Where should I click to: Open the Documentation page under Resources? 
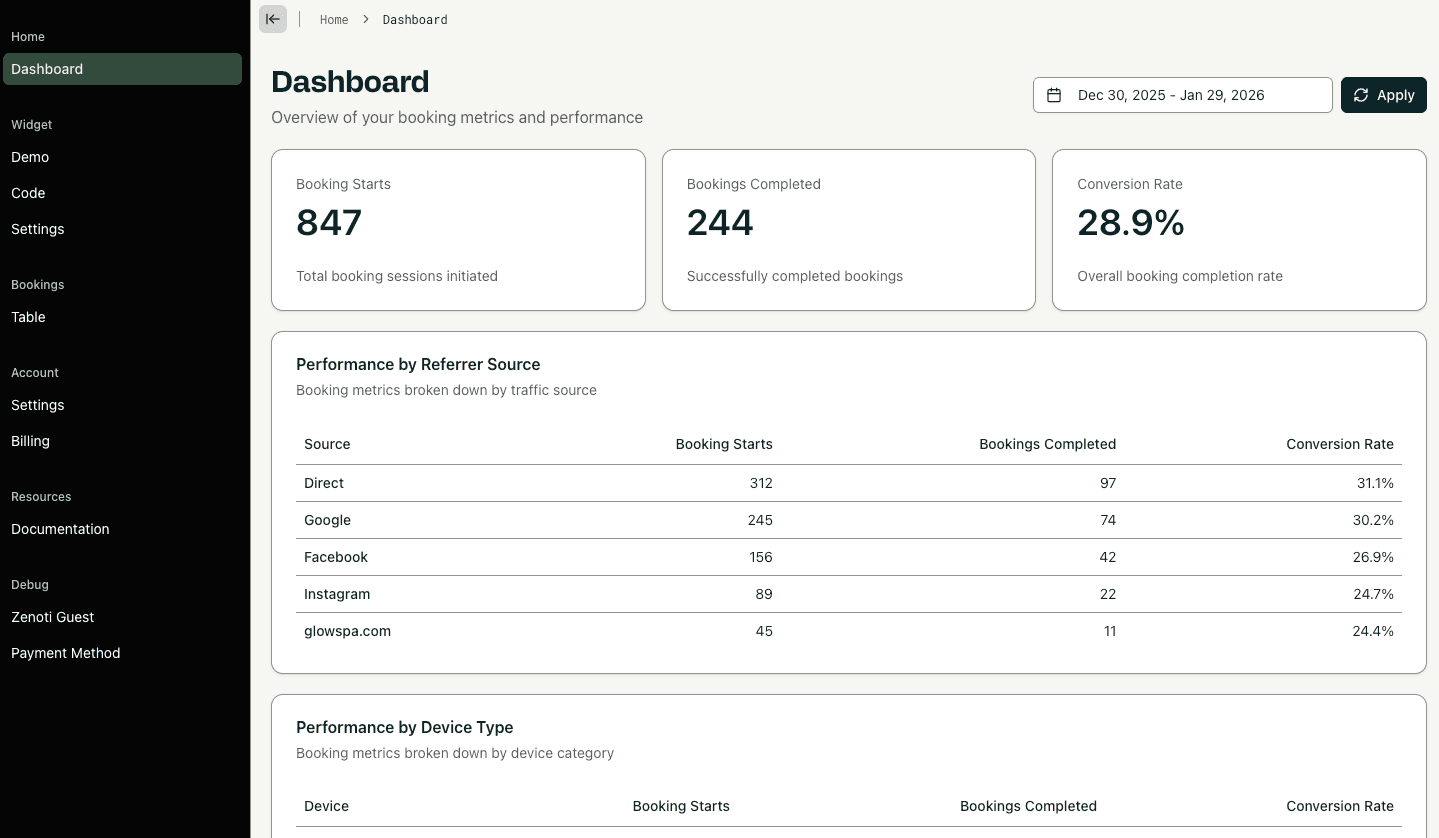[60, 529]
